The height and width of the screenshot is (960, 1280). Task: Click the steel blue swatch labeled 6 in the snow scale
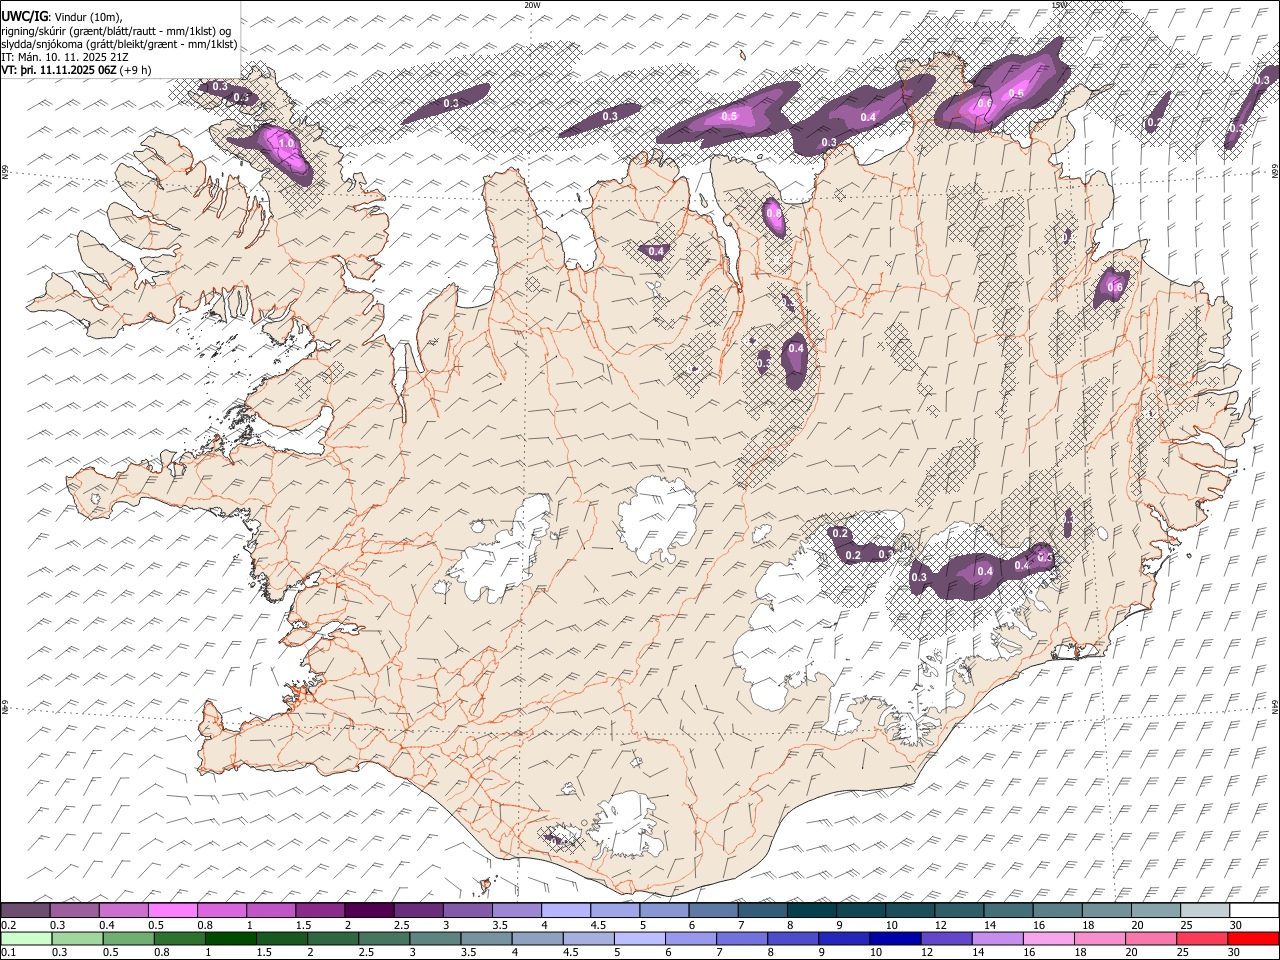[x=713, y=910]
